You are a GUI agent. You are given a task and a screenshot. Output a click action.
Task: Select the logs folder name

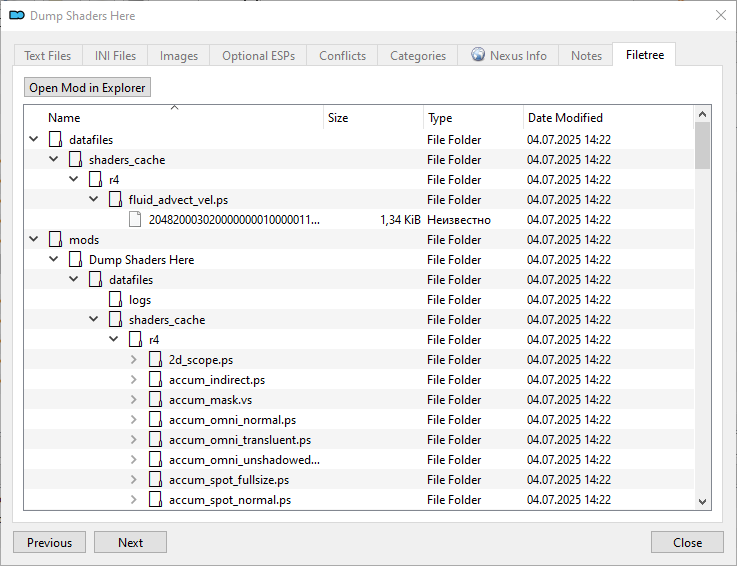pos(140,299)
